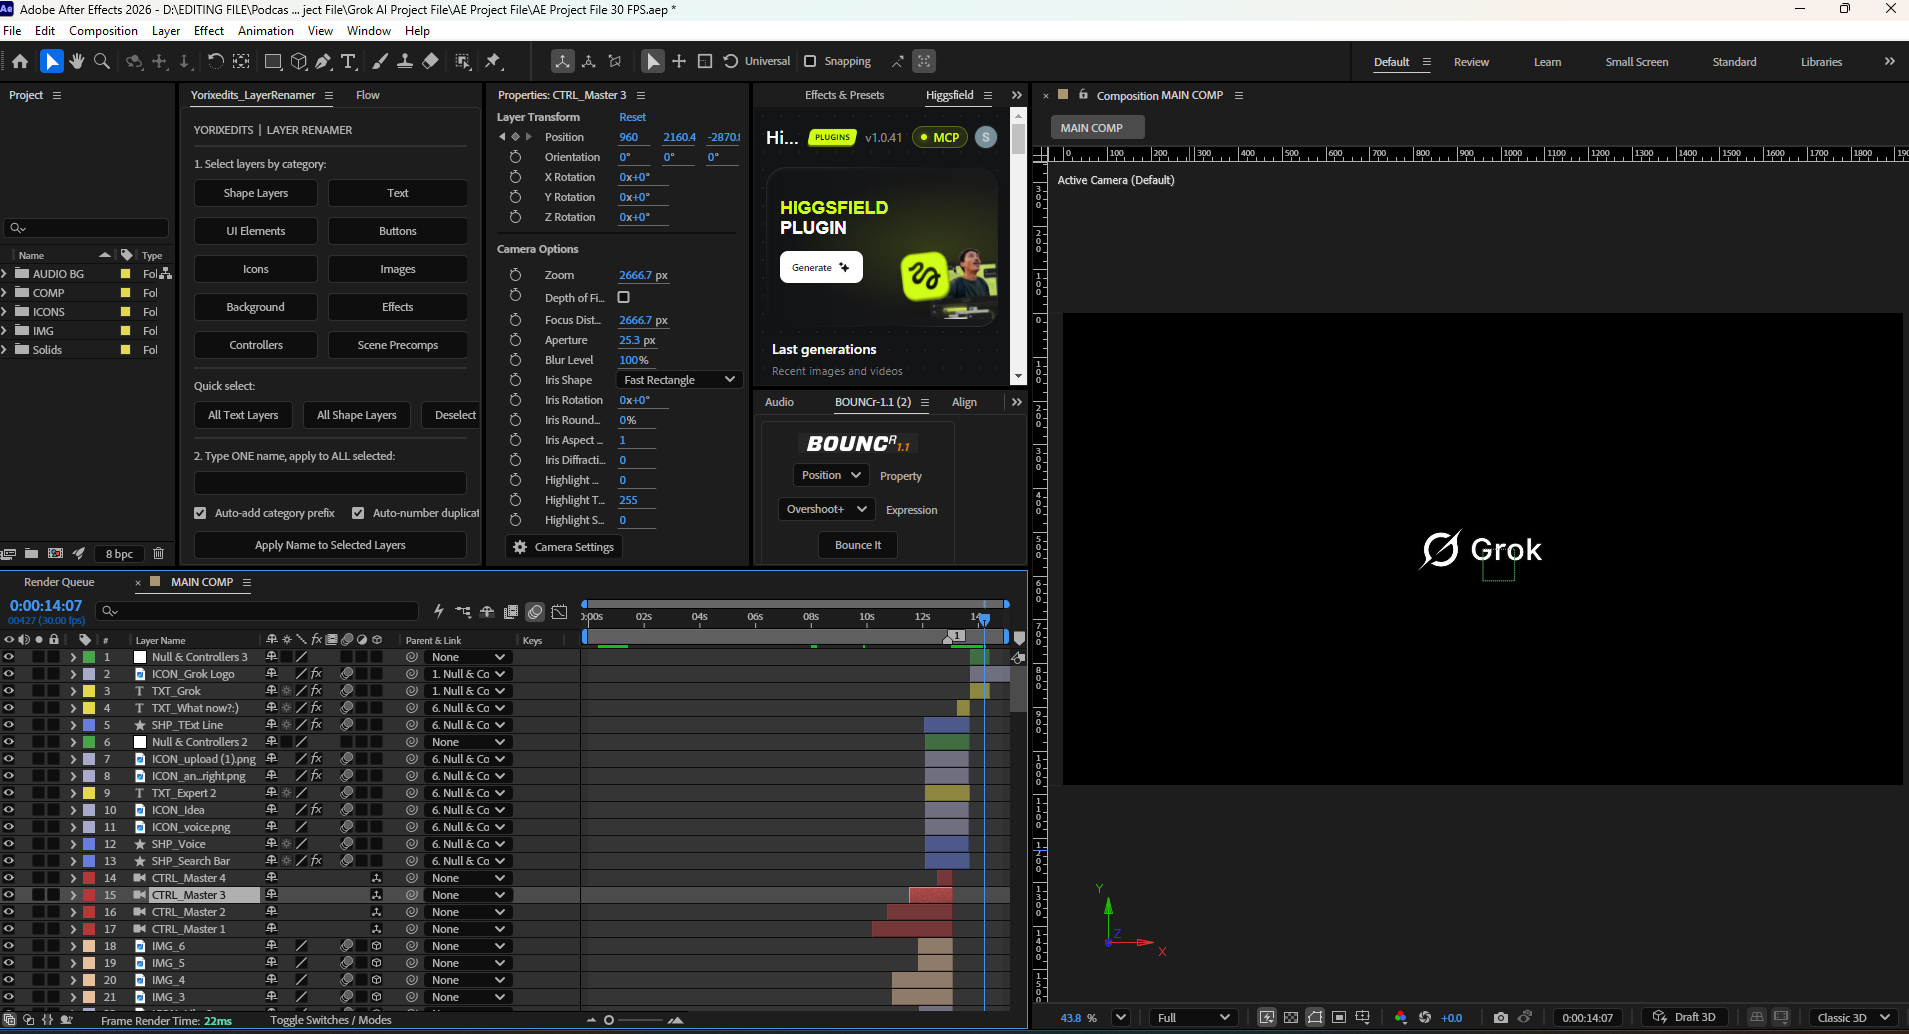Switch to the Effects & Presets tab
Image resolution: width=1909 pixels, height=1034 pixels.
coord(844,95)
